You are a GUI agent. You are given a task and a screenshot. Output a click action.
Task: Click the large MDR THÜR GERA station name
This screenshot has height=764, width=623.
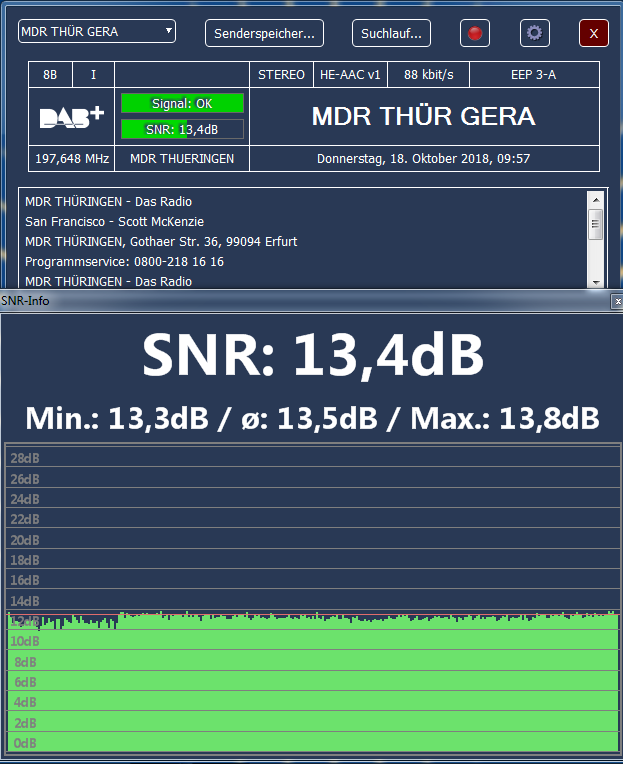click(423, 116)
